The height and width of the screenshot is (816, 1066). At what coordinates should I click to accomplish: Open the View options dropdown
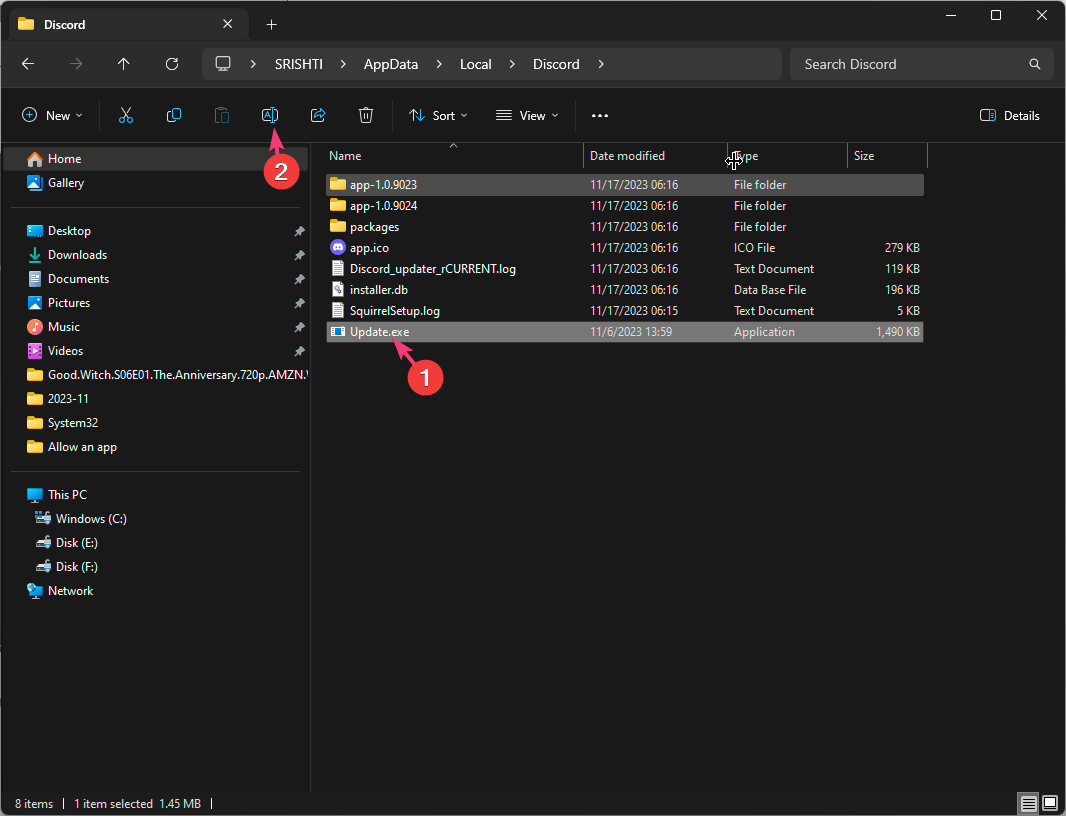[527, 115]
